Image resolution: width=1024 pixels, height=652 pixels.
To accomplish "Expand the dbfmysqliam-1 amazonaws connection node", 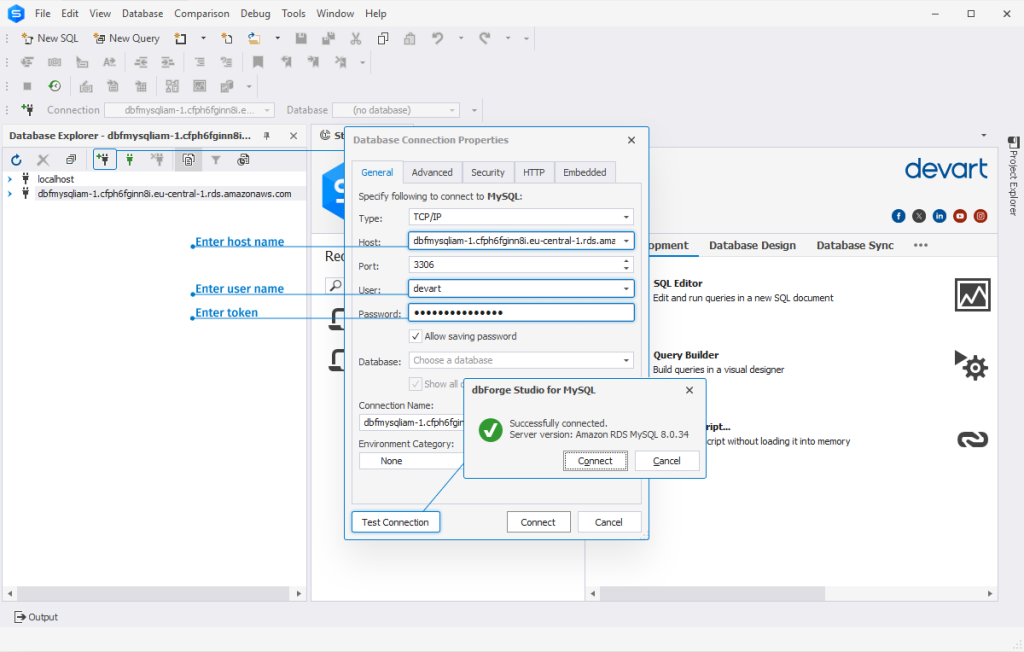I will tap(10, 194).
